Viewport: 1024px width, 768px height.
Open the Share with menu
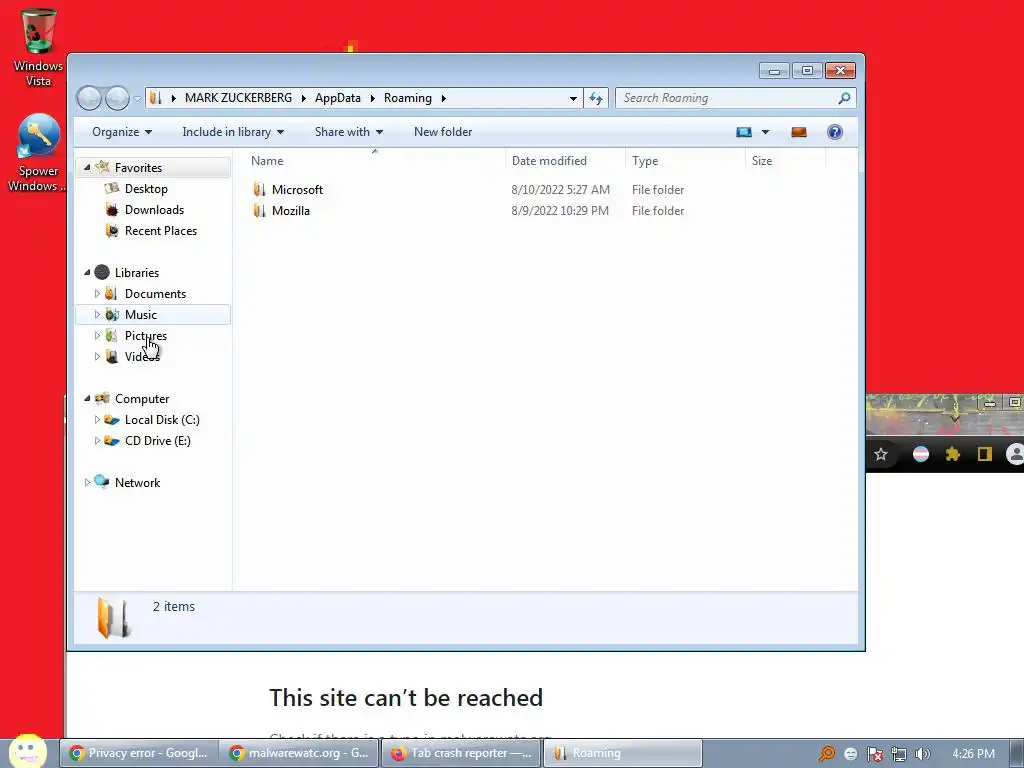click(349, 132)
